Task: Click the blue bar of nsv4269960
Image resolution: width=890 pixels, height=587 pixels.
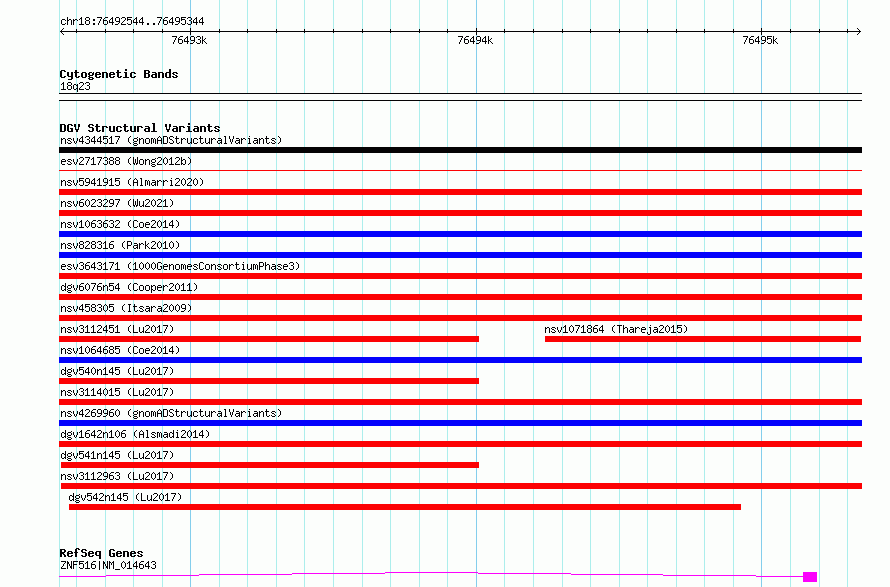Action: pyautogui.click(x=460, y=424)
